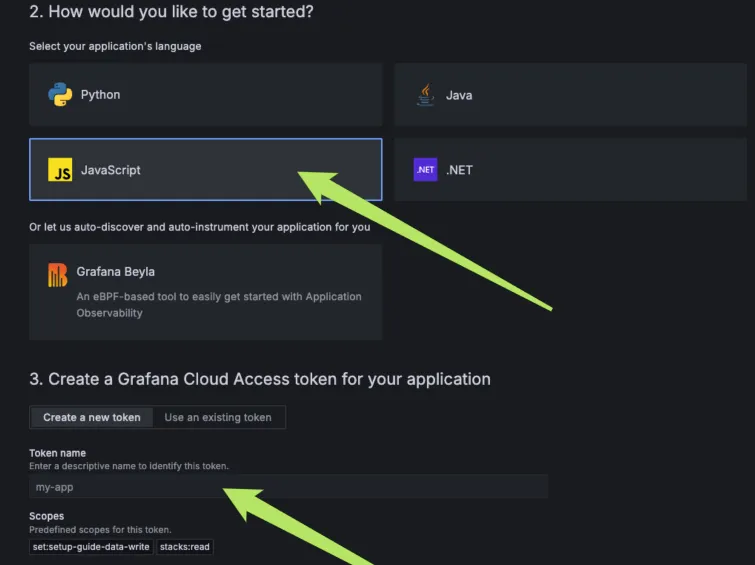Choose Java as the application language

459,95
